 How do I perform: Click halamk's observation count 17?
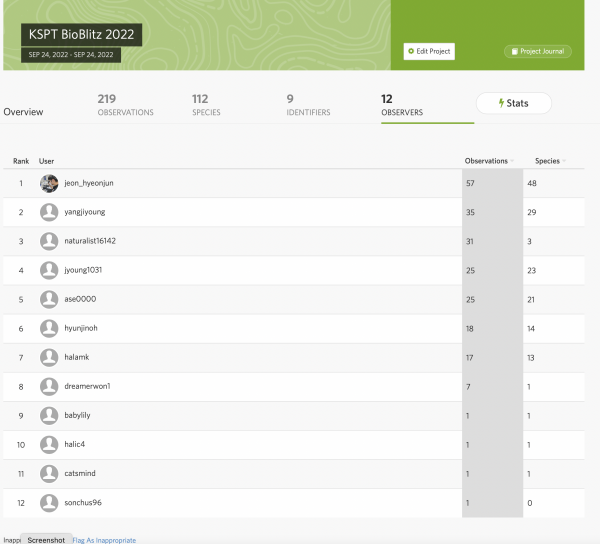pyautogui.click(x=470, y=358)
